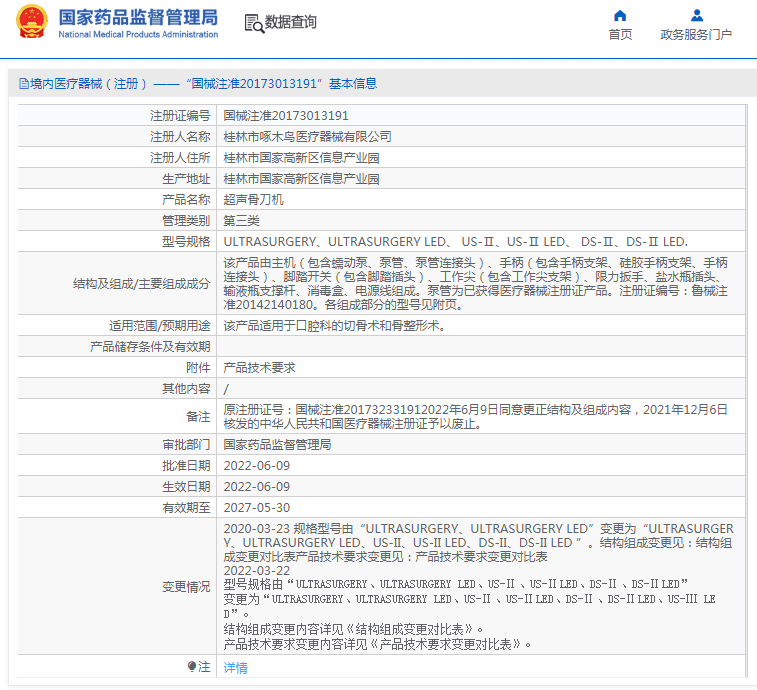Select product name 超声骨刀机
This screenshot has width=757, height=690.
(253, 199)
